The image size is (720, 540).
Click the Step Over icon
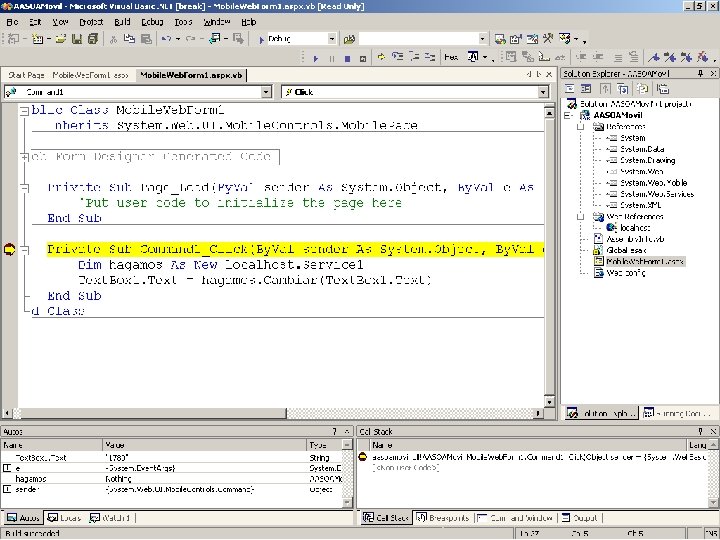click(414, 57)
